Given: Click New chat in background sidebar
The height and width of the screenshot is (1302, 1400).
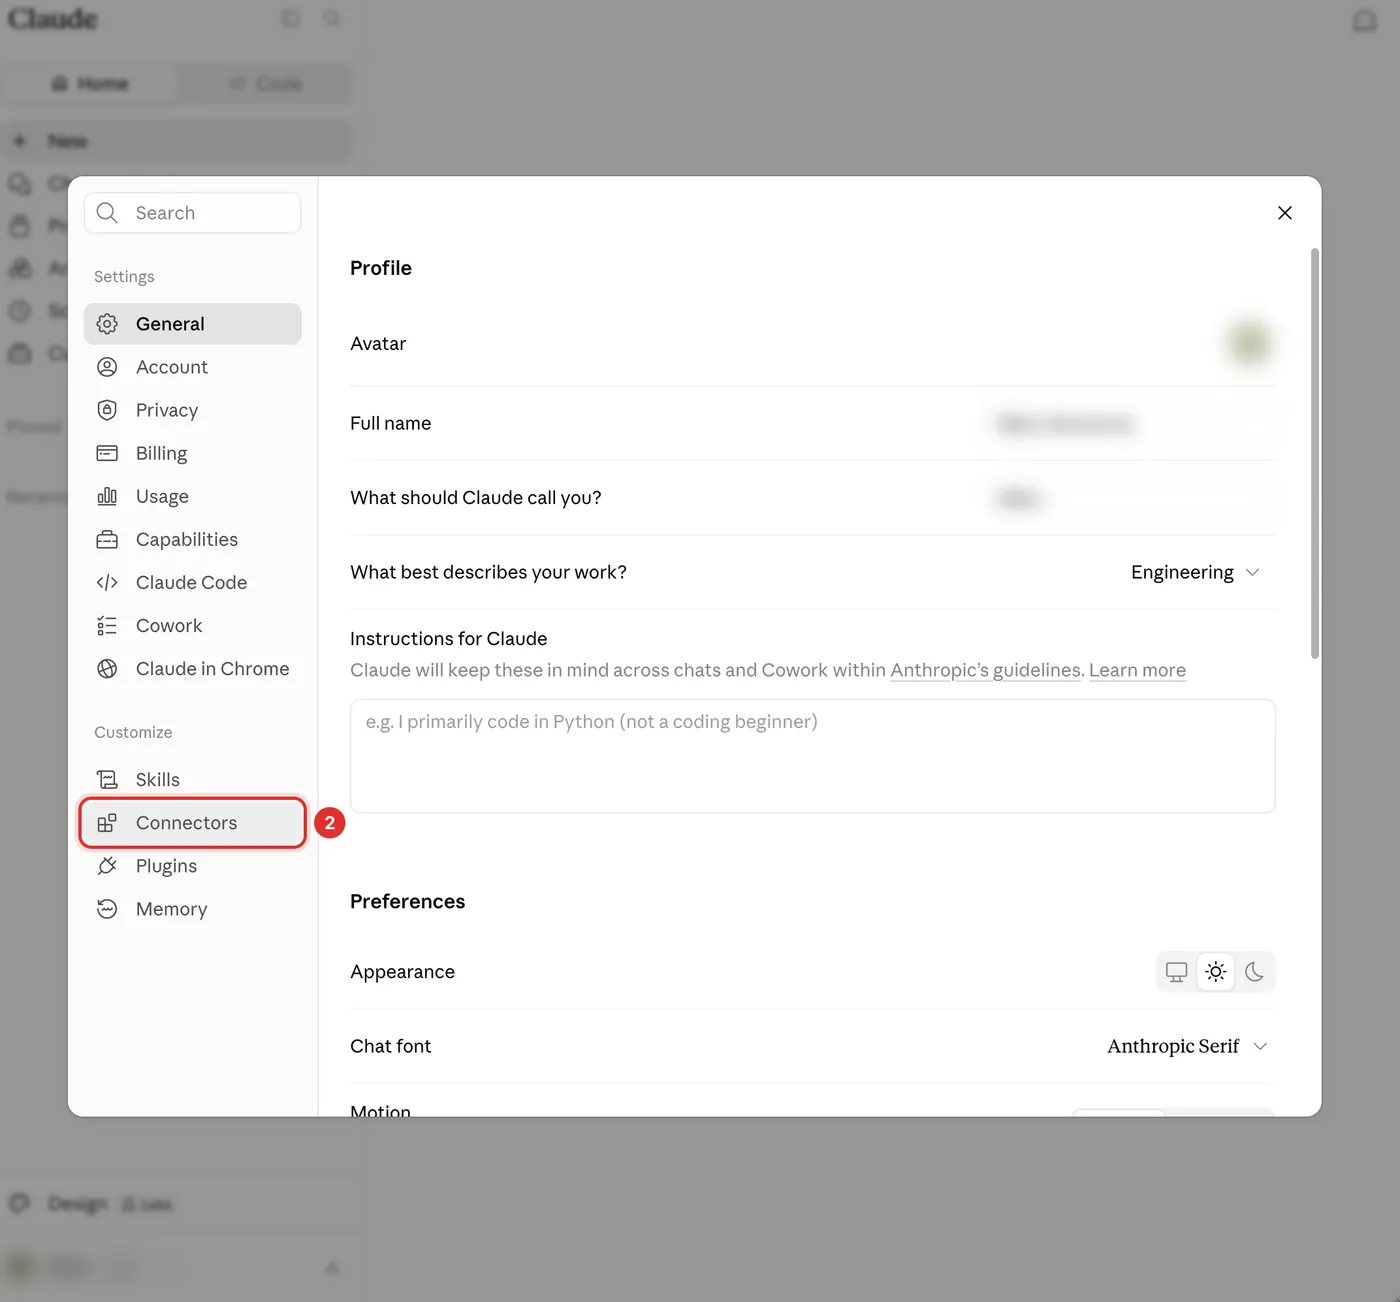Looking at the screenshot, I should click(x=178, y=141).
